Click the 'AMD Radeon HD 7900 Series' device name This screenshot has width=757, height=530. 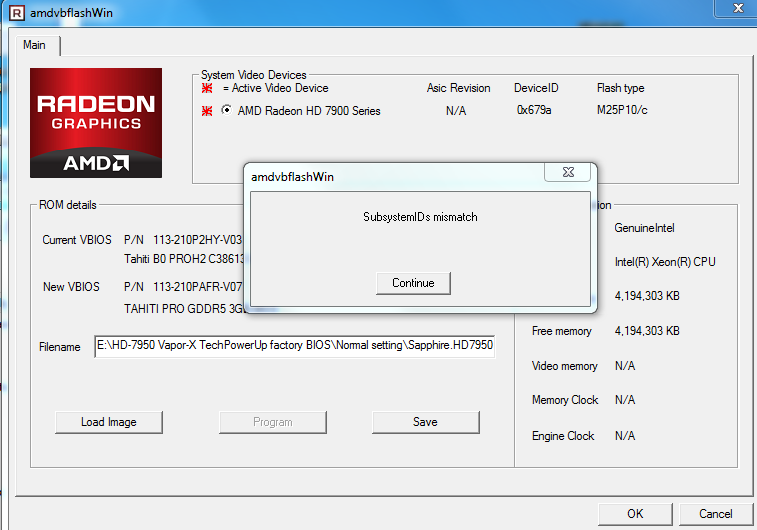pos(309,111)
